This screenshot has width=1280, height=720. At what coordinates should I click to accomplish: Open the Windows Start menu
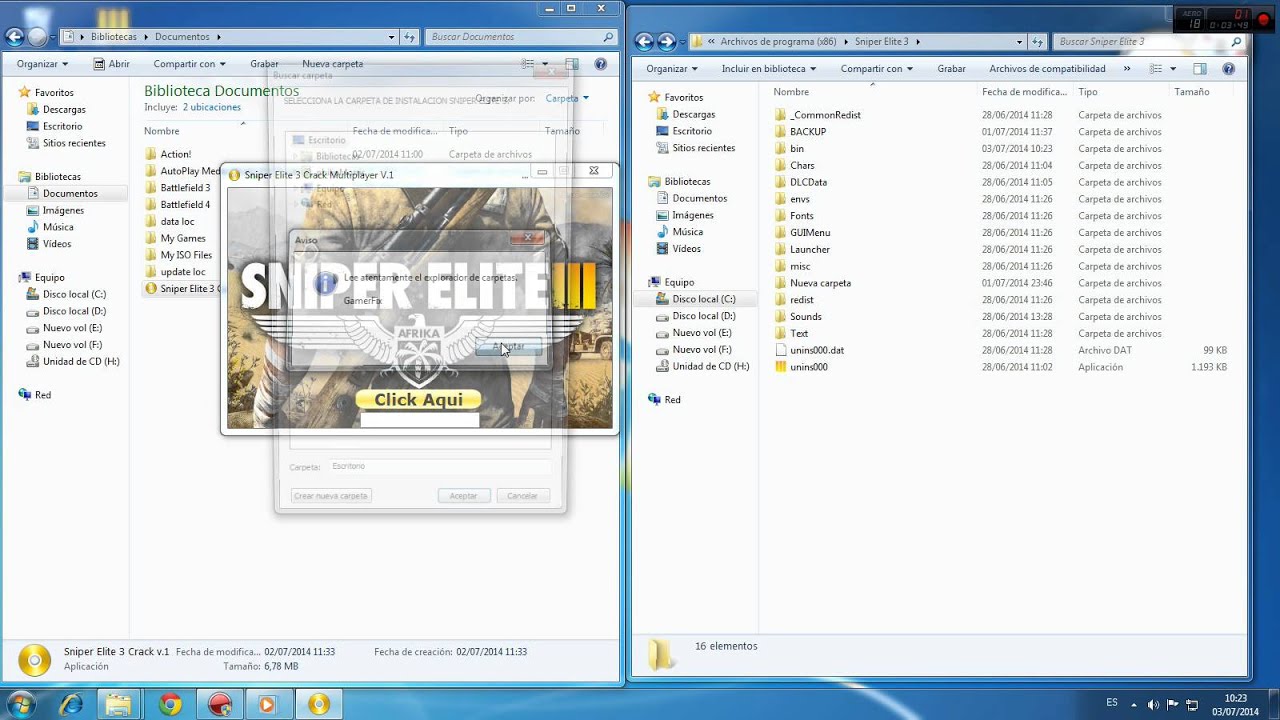pos(20,703)
